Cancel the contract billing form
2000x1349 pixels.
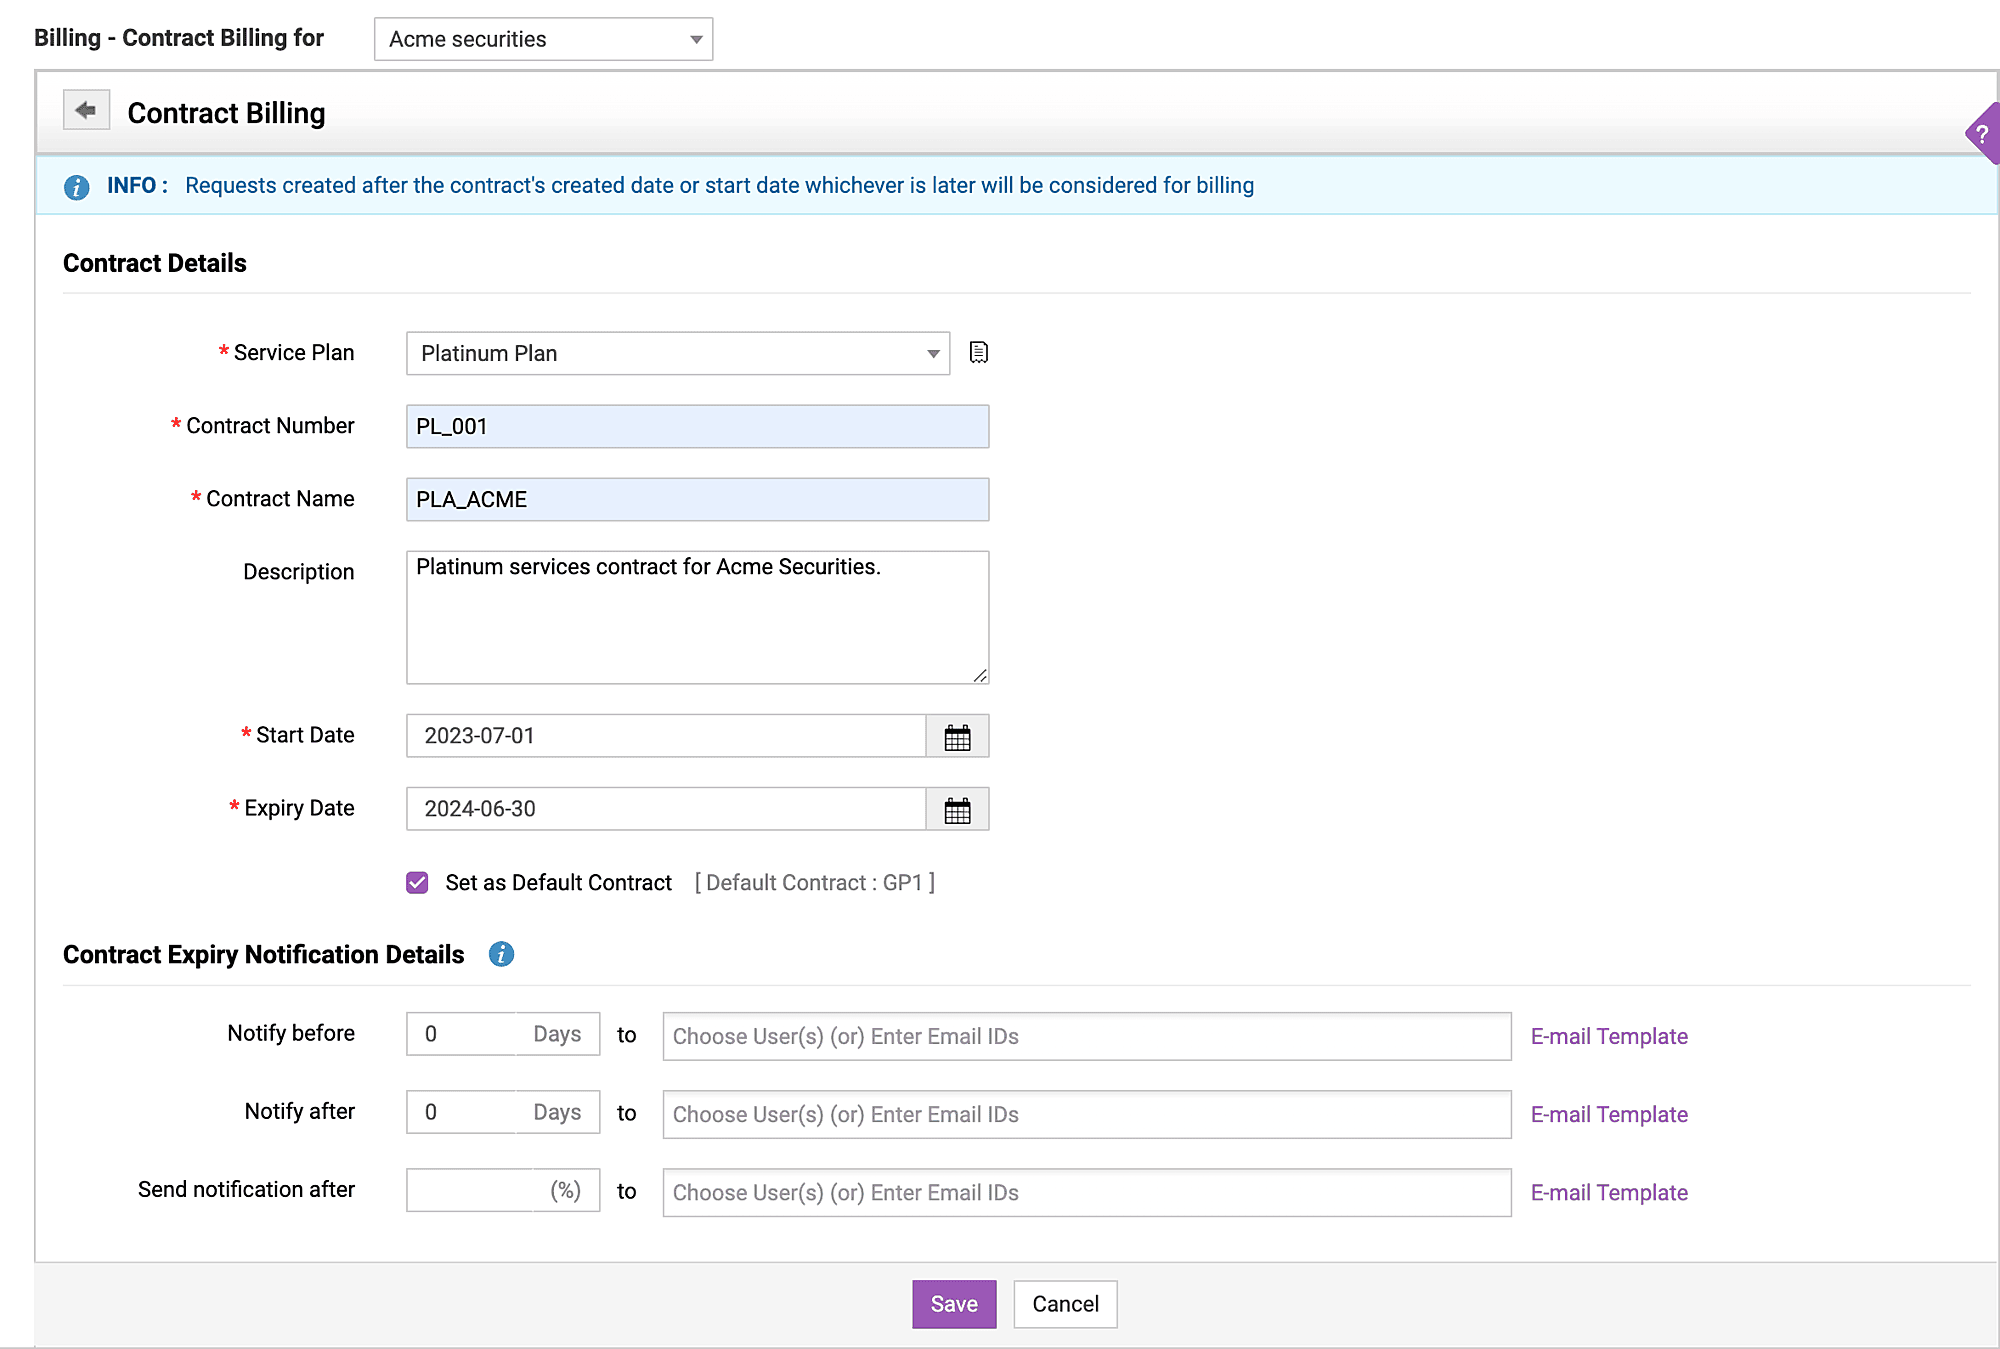click(x=1065, y=1304)
